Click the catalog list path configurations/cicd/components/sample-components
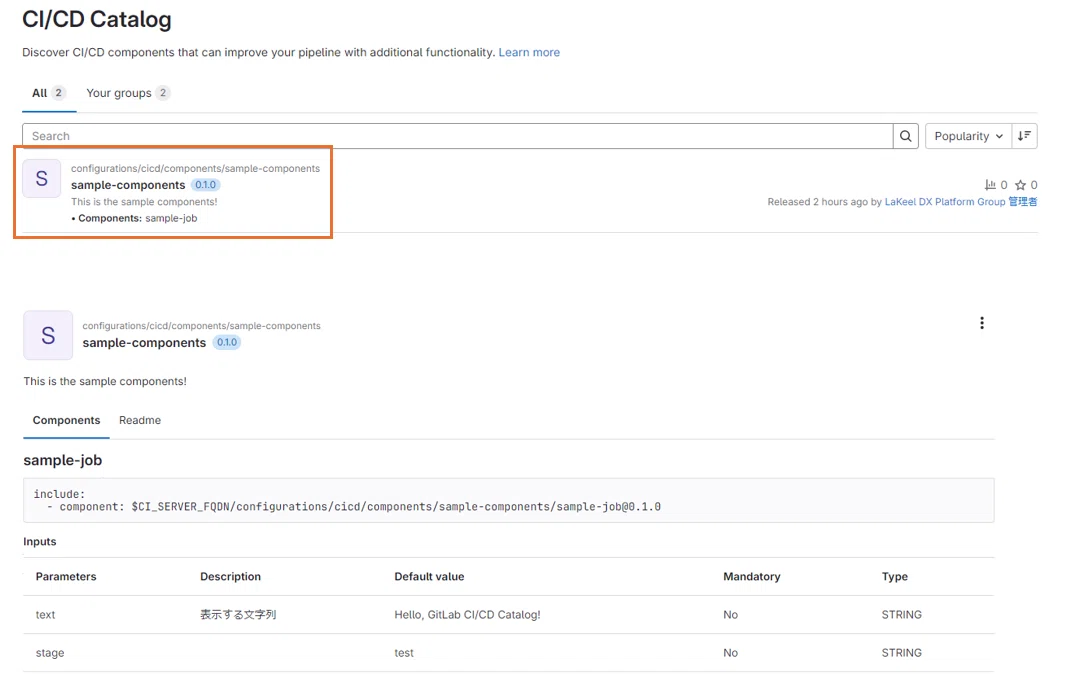 (x=195, y=169)
